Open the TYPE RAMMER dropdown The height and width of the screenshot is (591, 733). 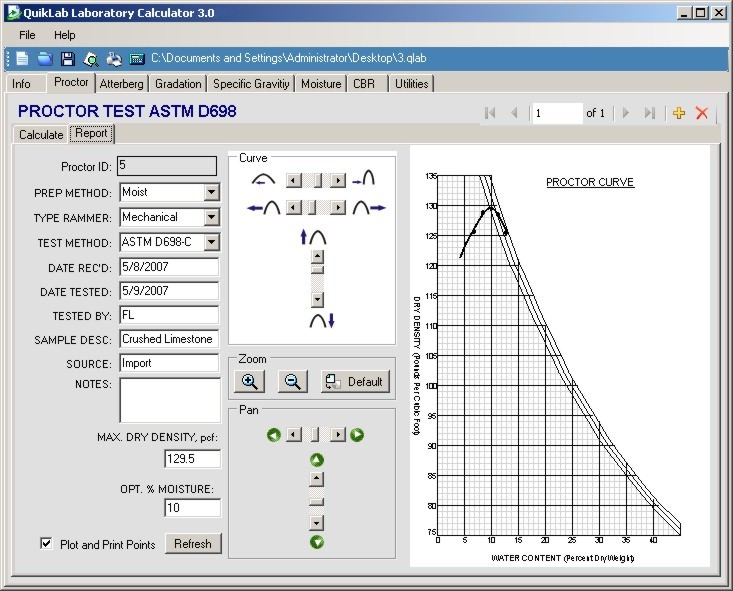pyautogui.click(x=211, y=217)
